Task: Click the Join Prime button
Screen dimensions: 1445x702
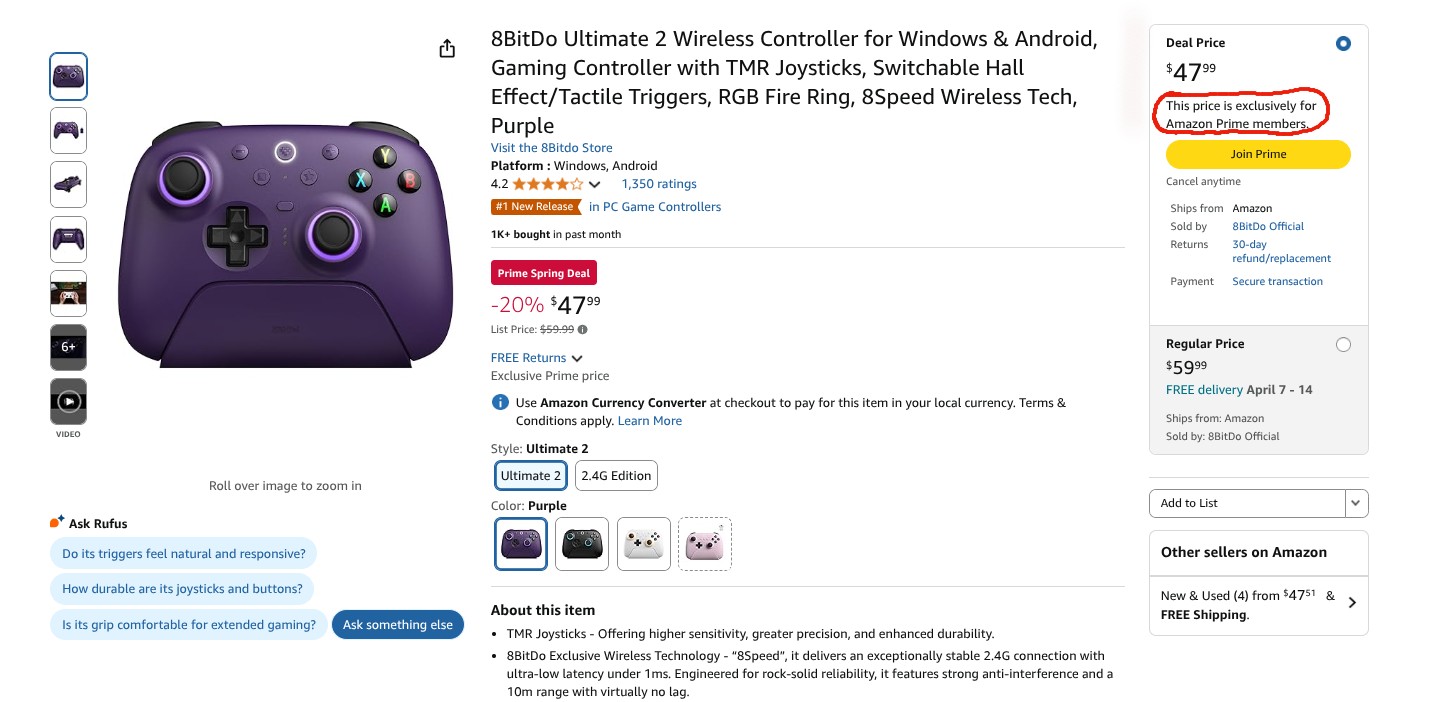Action: 1258,154
